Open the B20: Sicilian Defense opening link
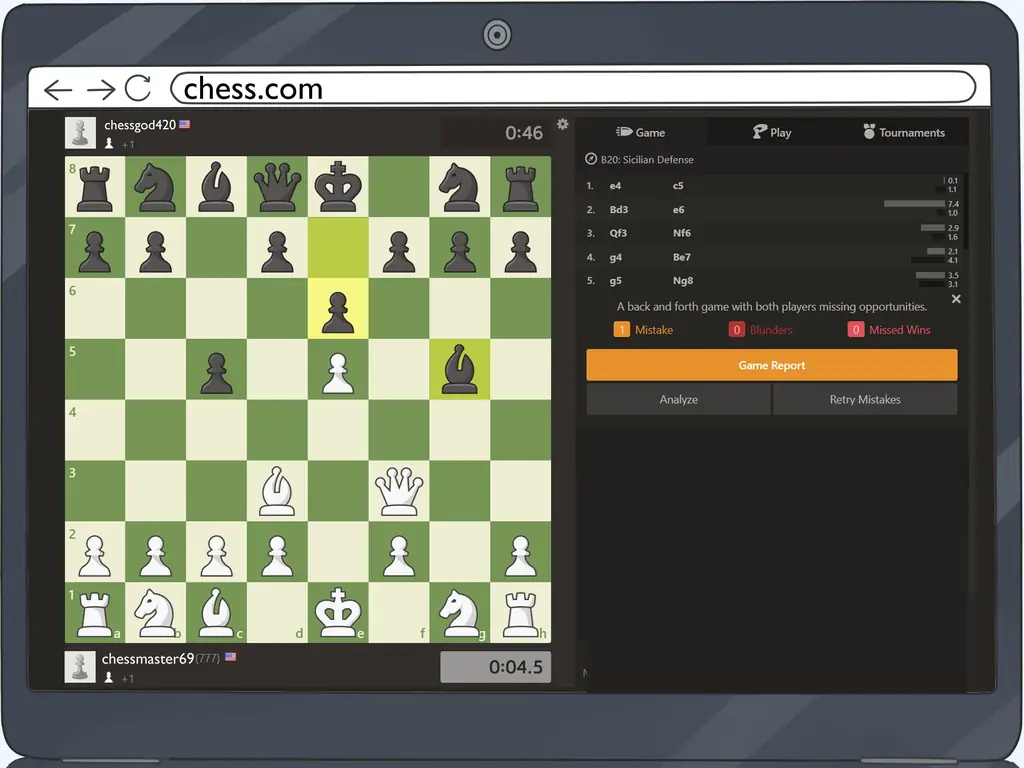Image resolution: width=1024 pixels, height=768 pixels. coord(647,159)
